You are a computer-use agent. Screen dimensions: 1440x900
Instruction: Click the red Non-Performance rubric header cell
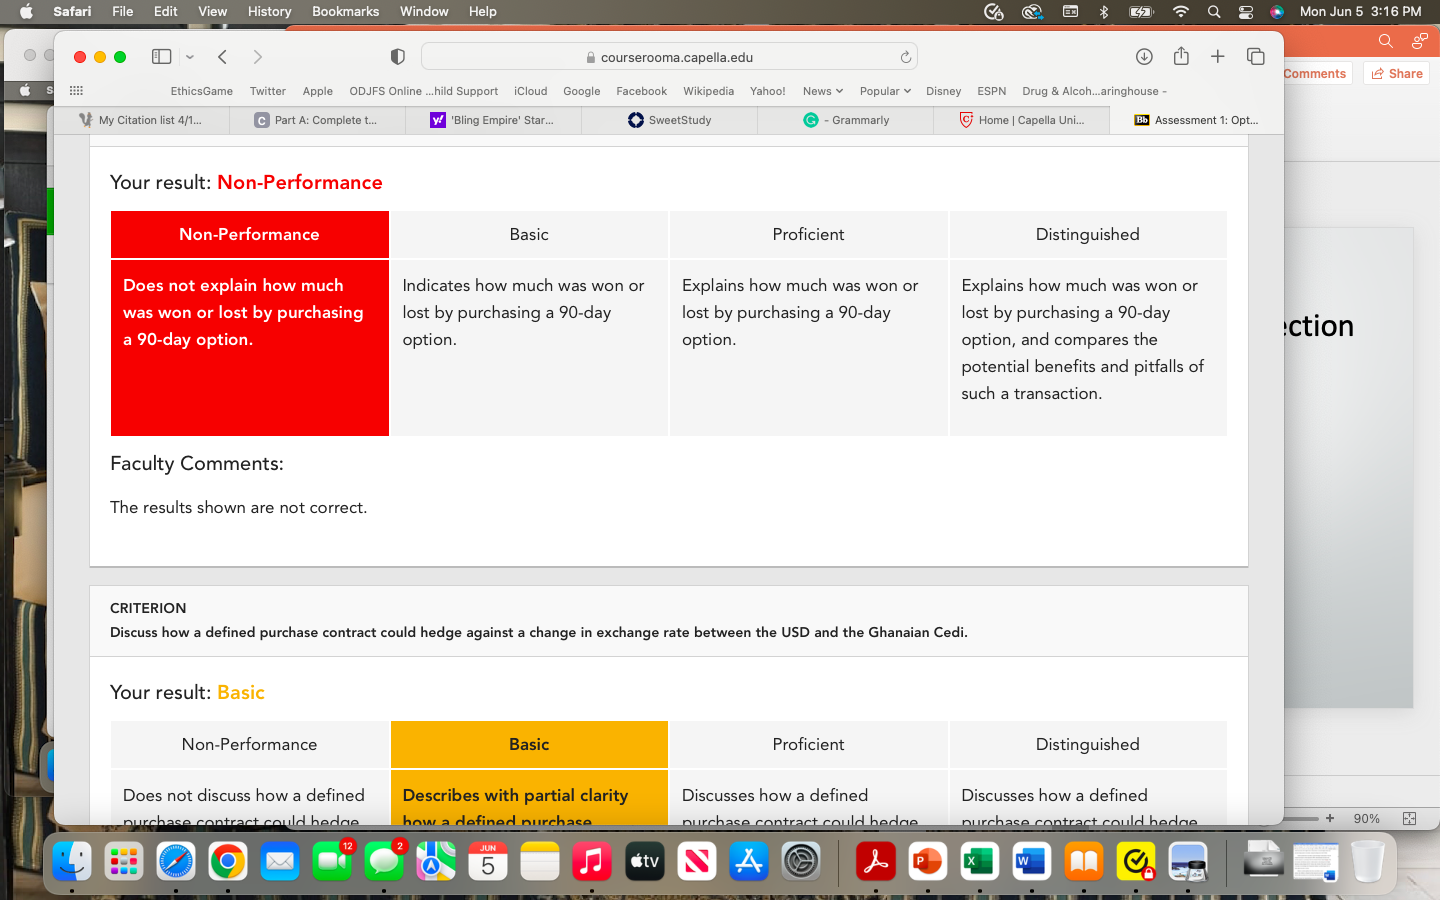pos(250,234)
